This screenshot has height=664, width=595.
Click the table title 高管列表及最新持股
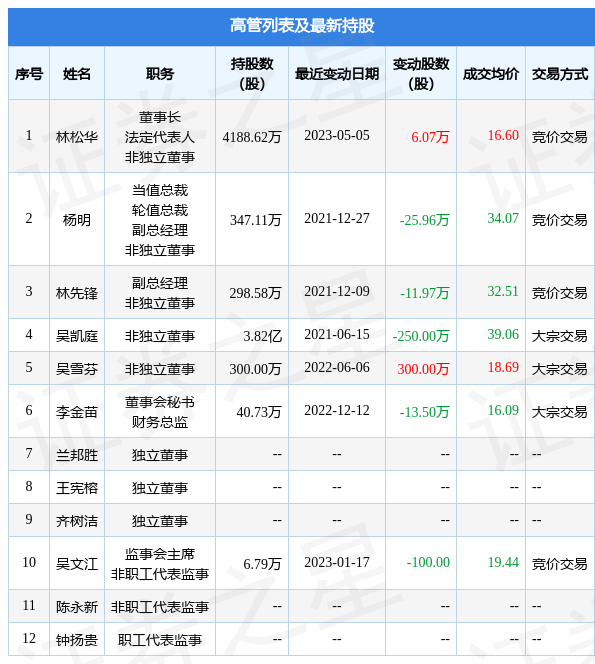coord(302,25)
